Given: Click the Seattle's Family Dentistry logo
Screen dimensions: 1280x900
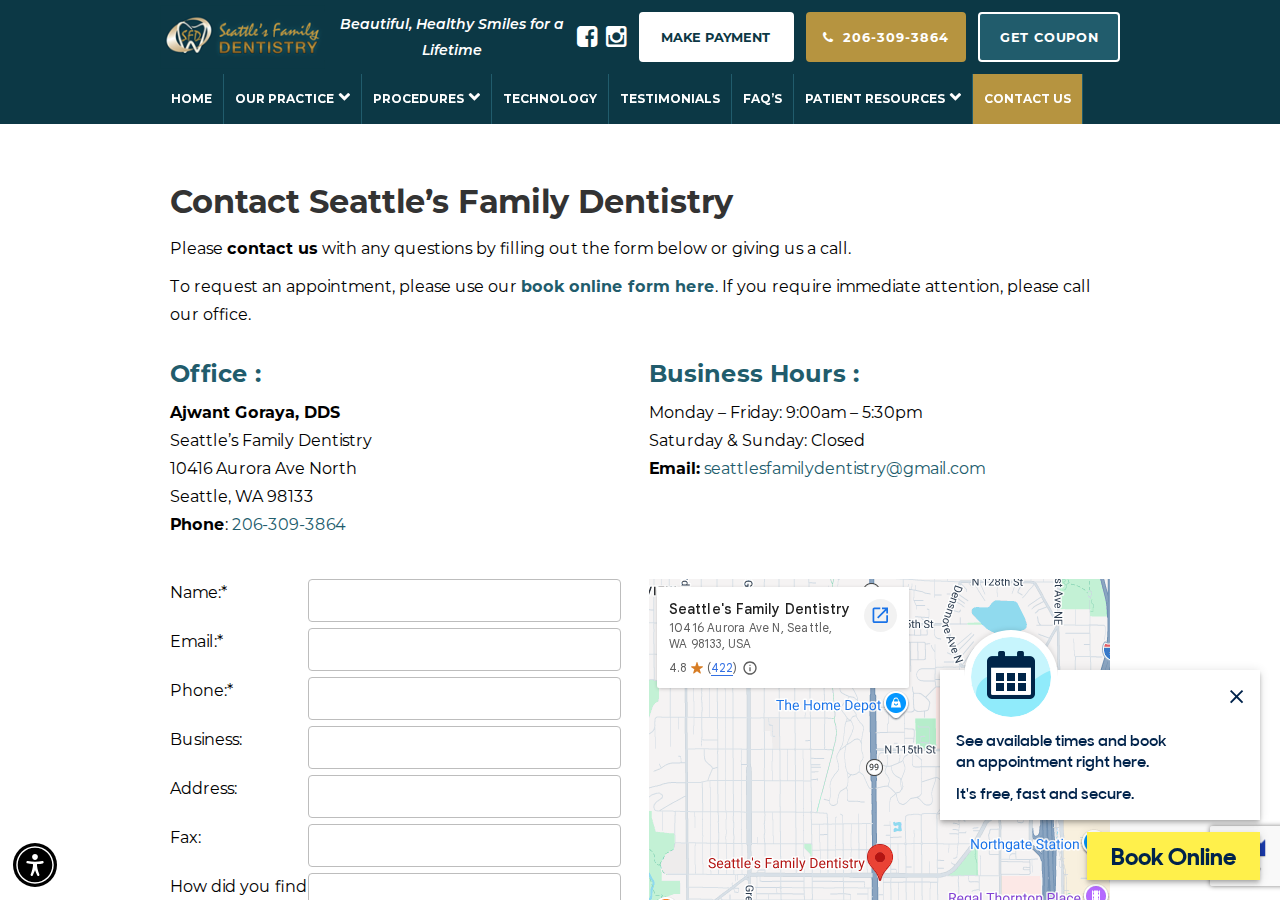Looking at the screenshot, I should (x=242, y=37).
